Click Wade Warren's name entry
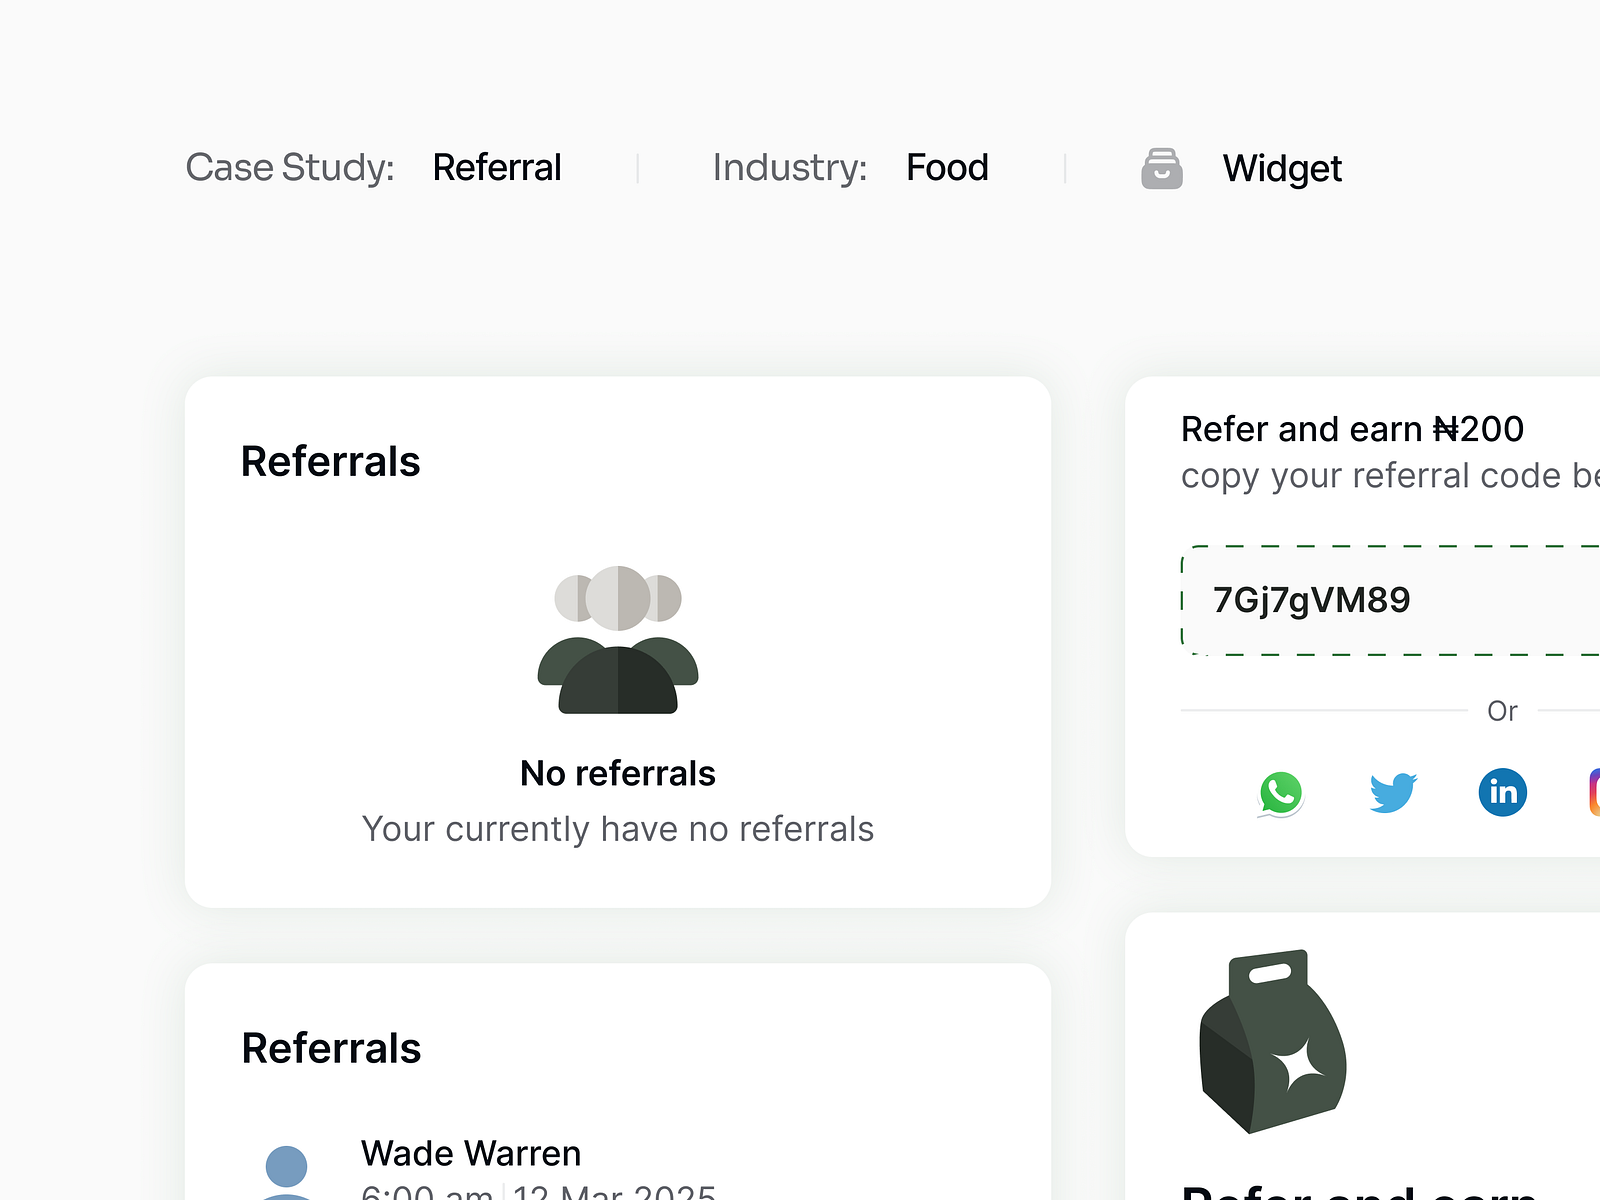This screenshot has width=1600, height=1200. 470,1152
